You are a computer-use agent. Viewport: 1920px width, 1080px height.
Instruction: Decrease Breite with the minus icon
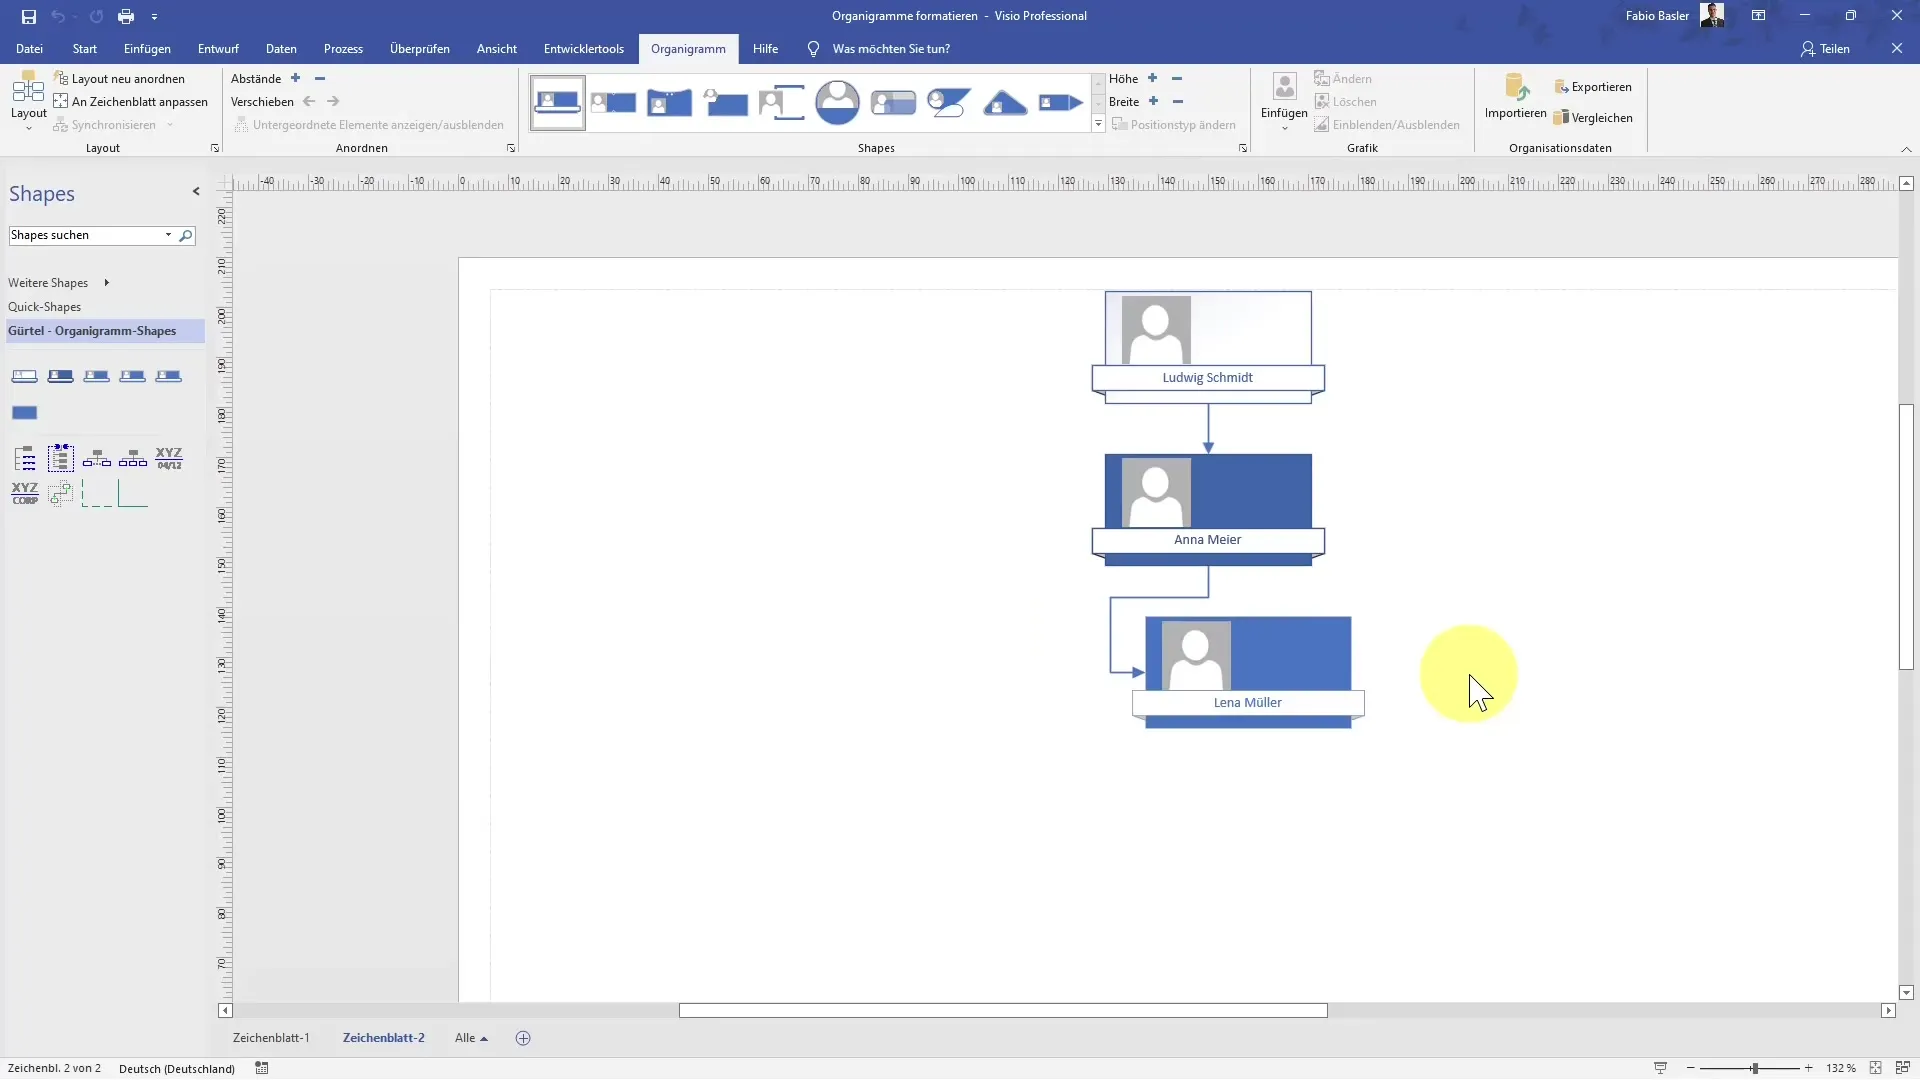[1178, 101]
